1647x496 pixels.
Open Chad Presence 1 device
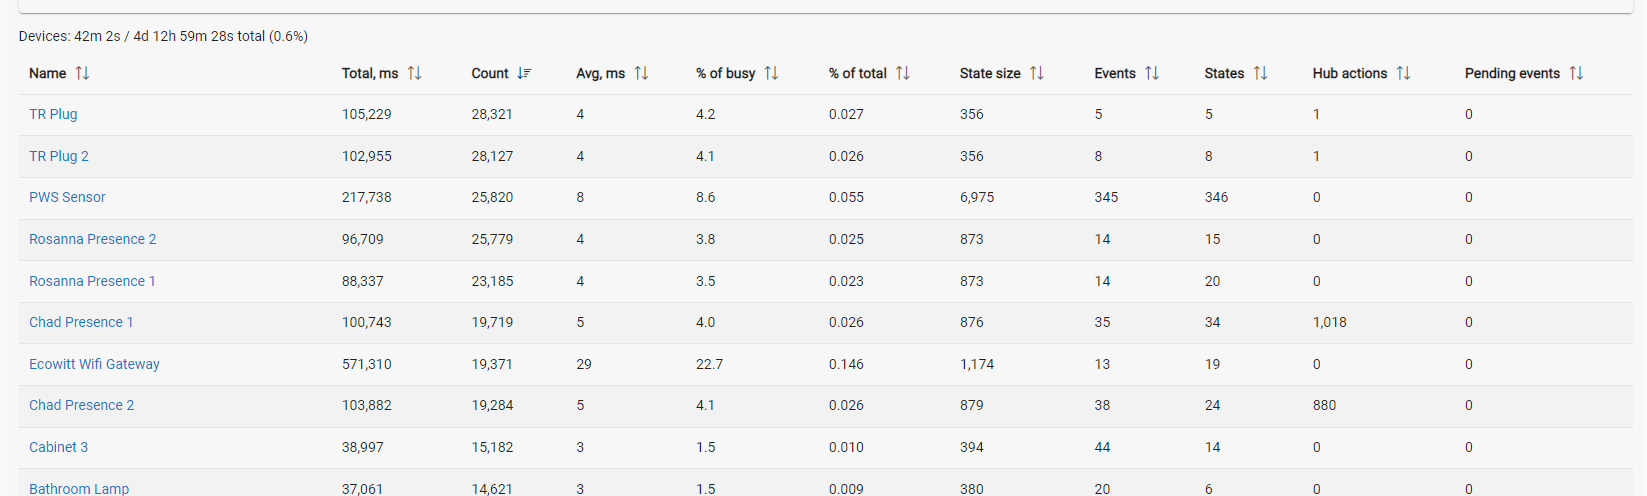tap(81, 322)
